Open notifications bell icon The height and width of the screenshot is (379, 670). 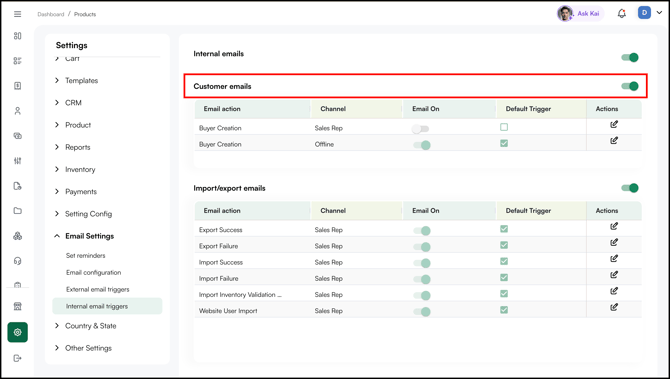tap(622, 14)
